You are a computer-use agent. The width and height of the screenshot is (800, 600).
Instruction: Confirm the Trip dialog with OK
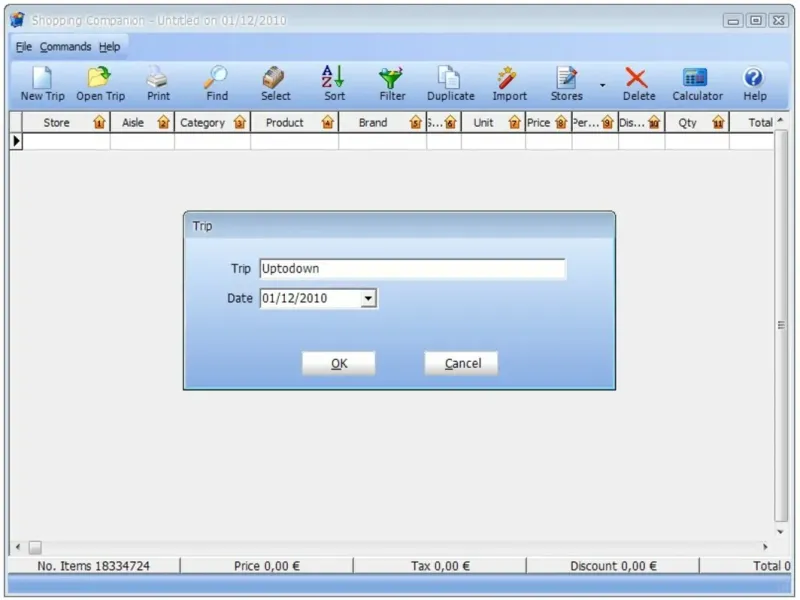tap(339, 363)
